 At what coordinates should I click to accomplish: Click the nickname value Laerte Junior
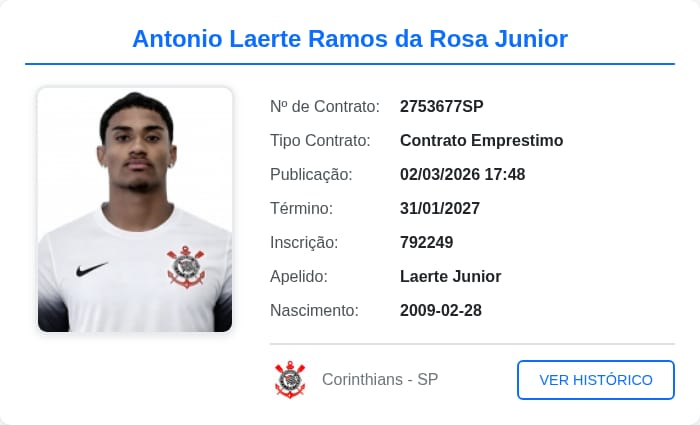pyautogui.click(x=450, y=276)
